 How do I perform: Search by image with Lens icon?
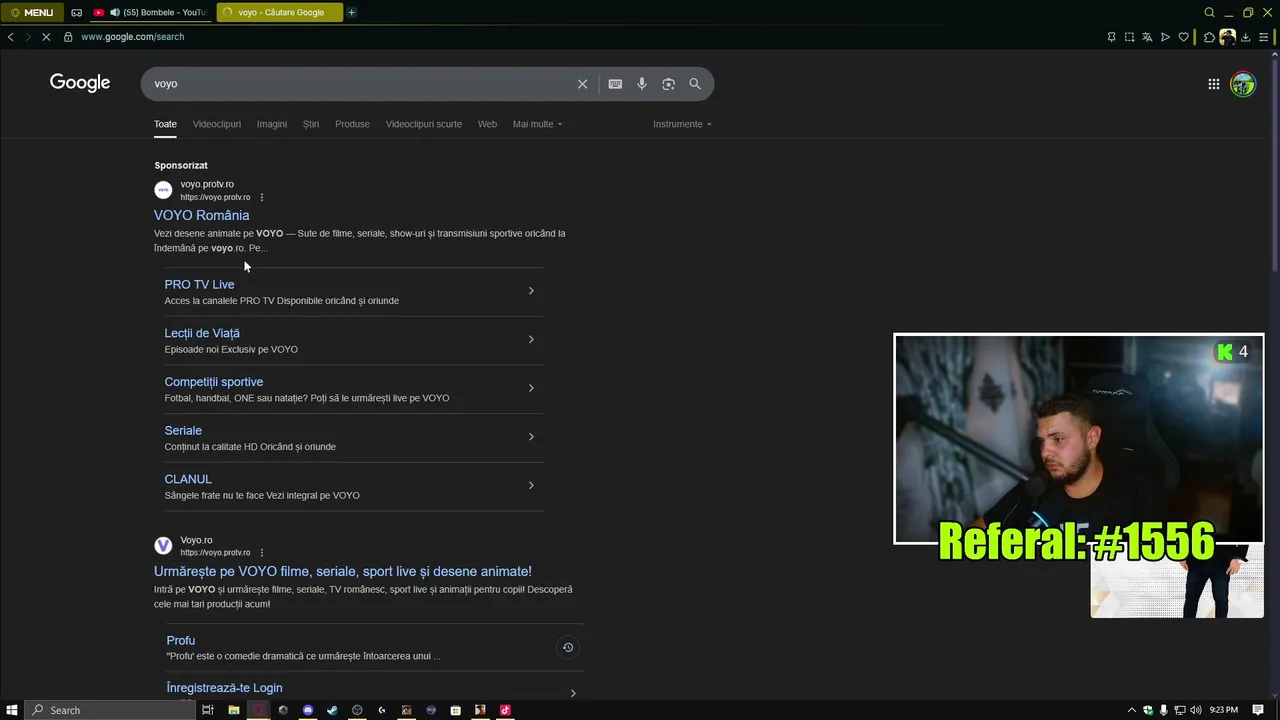pos(668,84)
